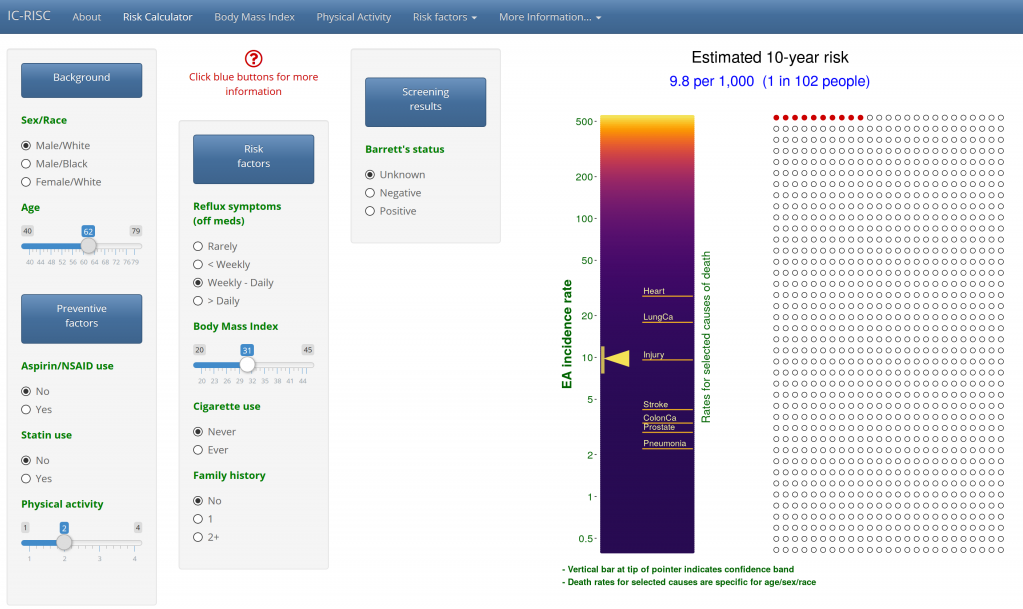Click the Background information button
1023x609 pixels.
[81, 80]
